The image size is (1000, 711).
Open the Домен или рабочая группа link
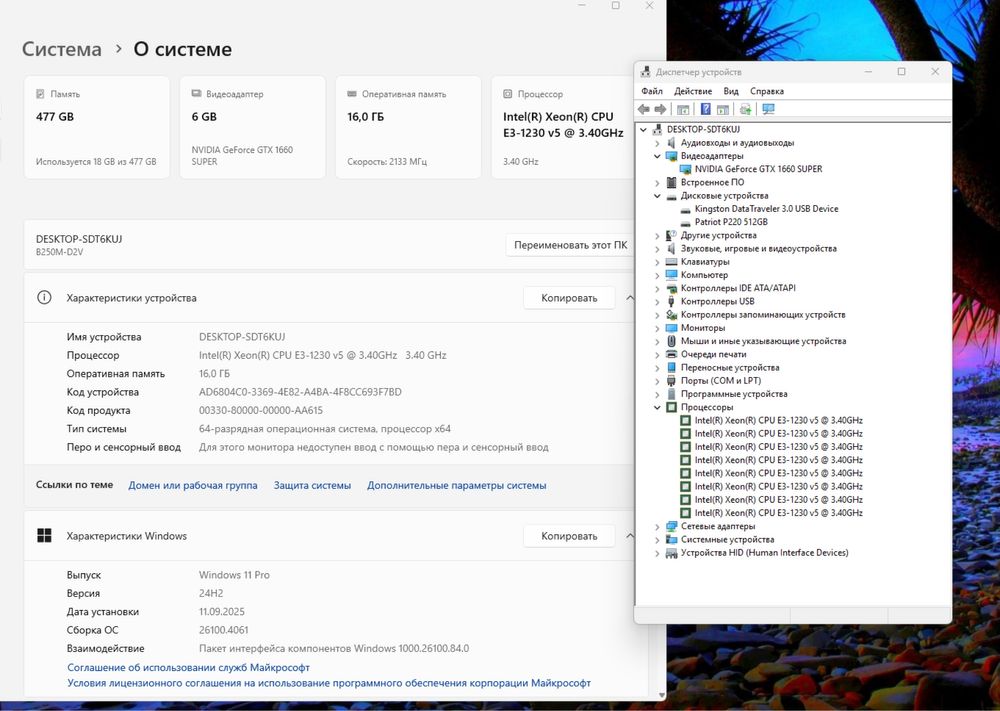[x=193, y=485]
